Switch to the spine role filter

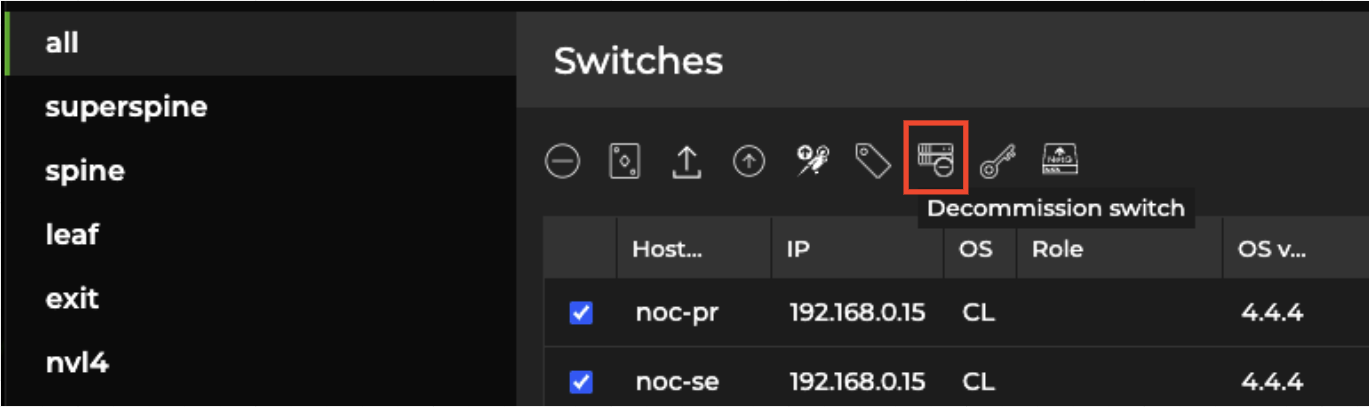(85, 171)
